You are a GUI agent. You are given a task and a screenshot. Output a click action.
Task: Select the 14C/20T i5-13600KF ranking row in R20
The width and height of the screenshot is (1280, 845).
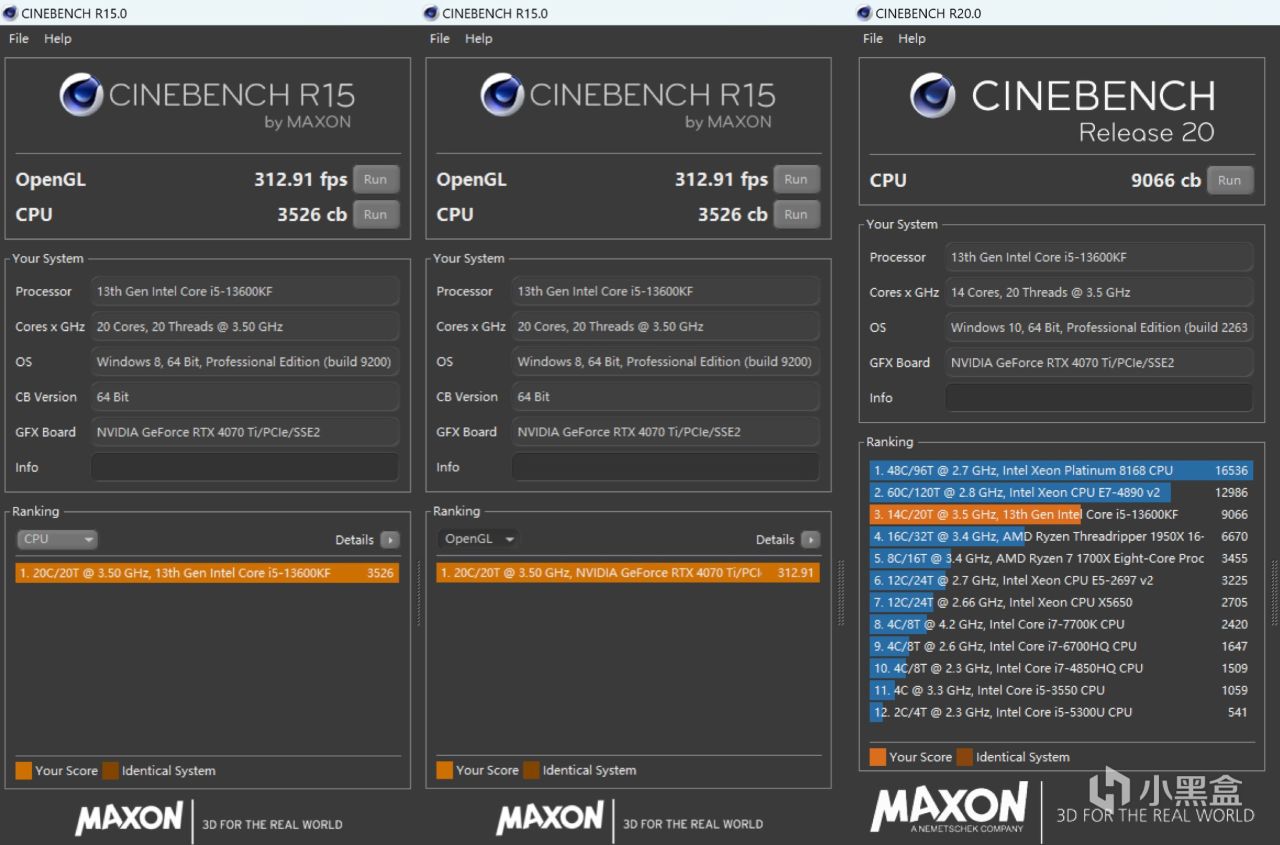[1061, 514]
